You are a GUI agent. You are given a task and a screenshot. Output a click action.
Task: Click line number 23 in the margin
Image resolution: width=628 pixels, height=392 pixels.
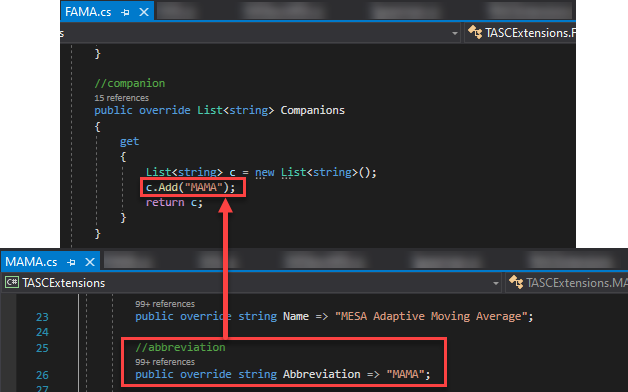click(x=42, y=317)
